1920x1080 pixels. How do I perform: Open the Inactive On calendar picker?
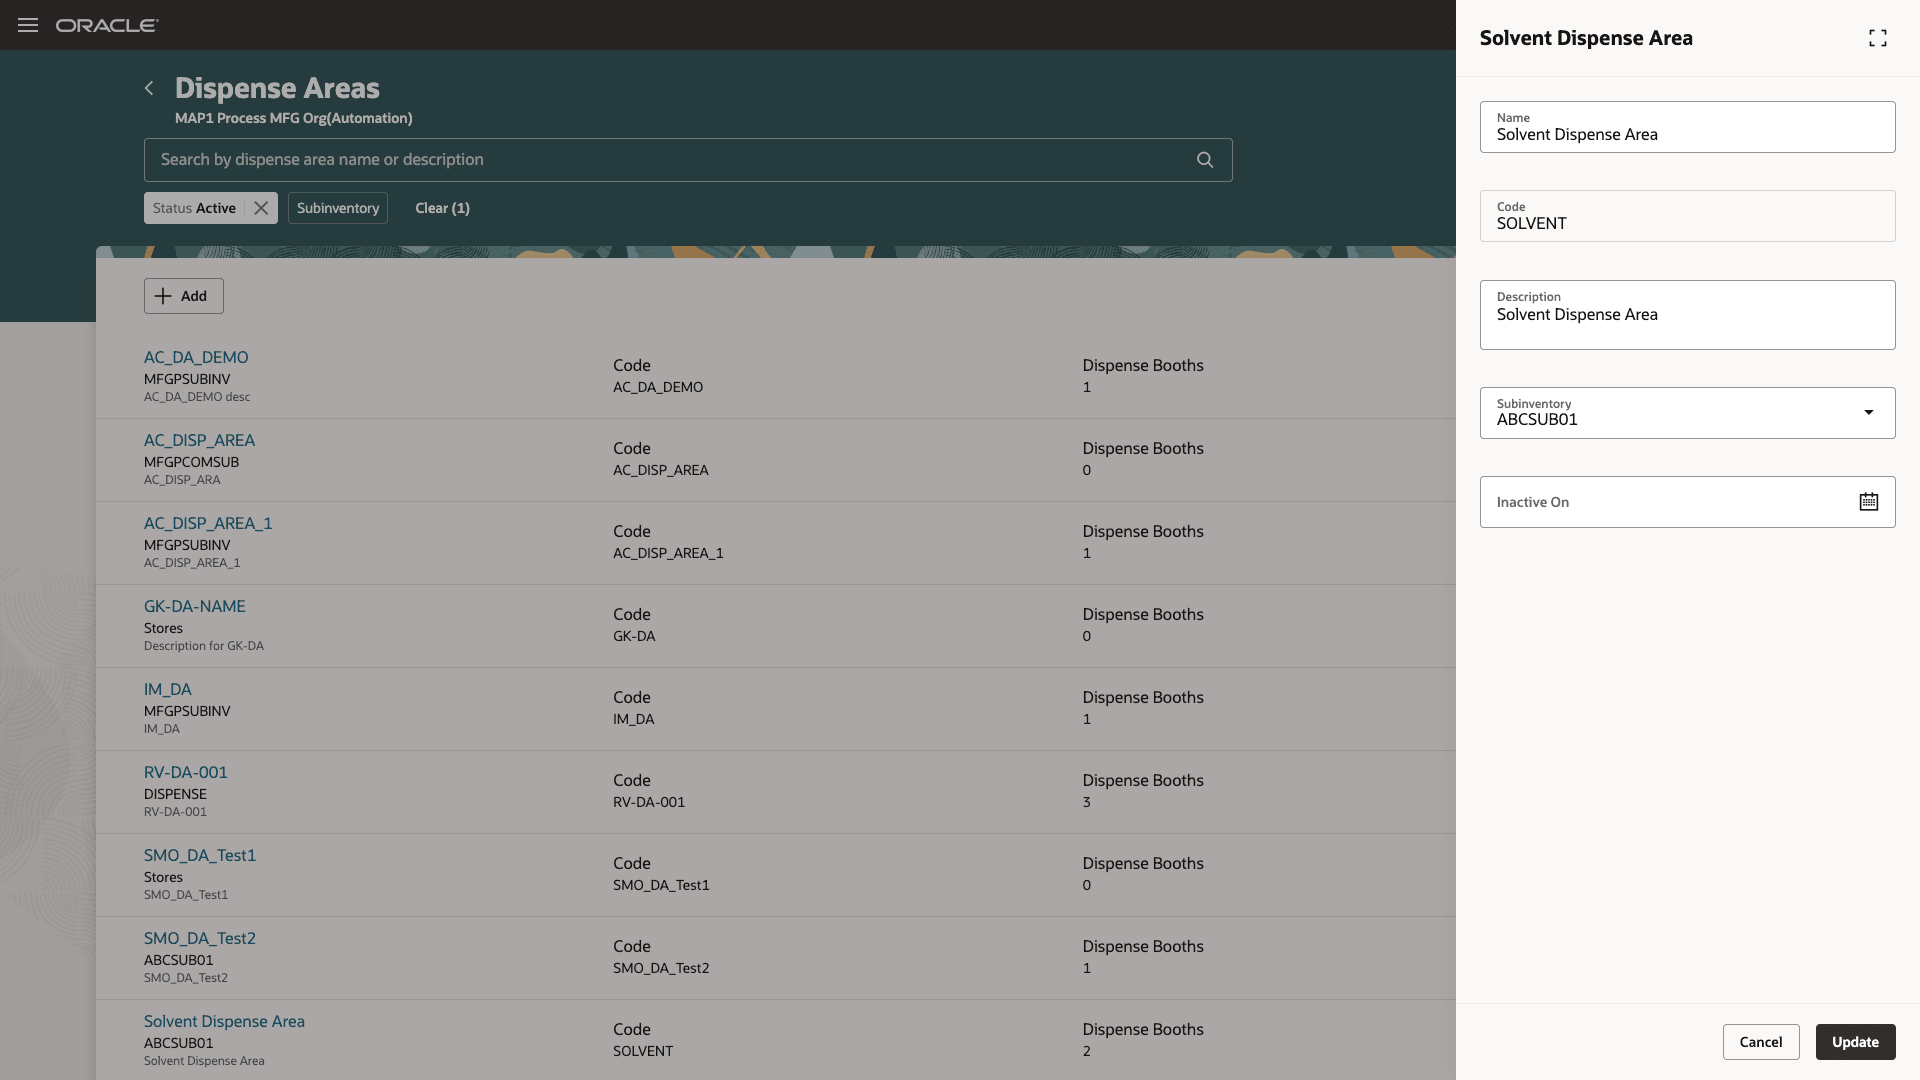[1869, 502]
